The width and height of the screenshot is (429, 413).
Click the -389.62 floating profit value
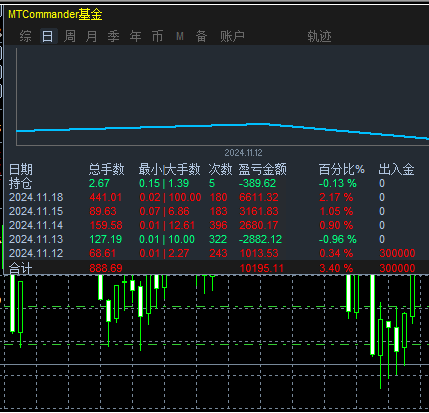click(x=257, y=183)
